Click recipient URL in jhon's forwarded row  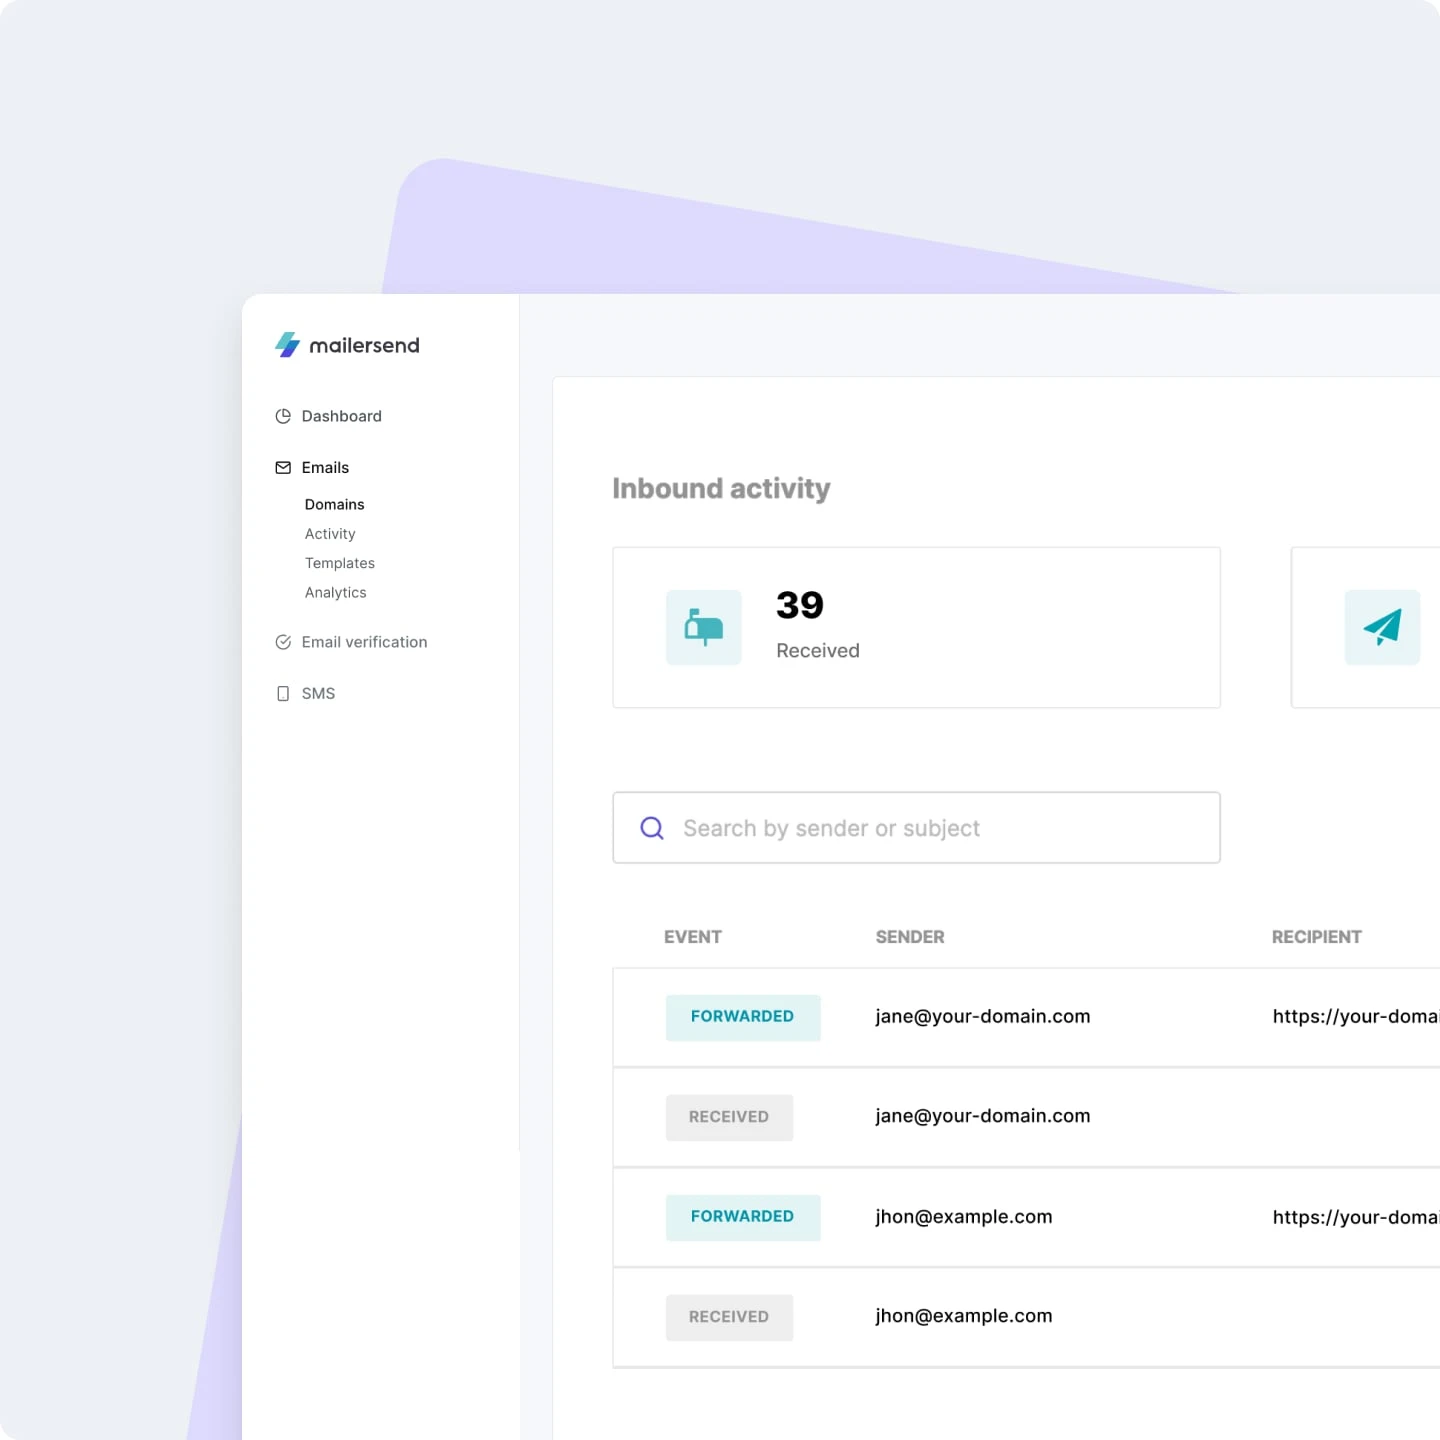coord(1356,1217)
